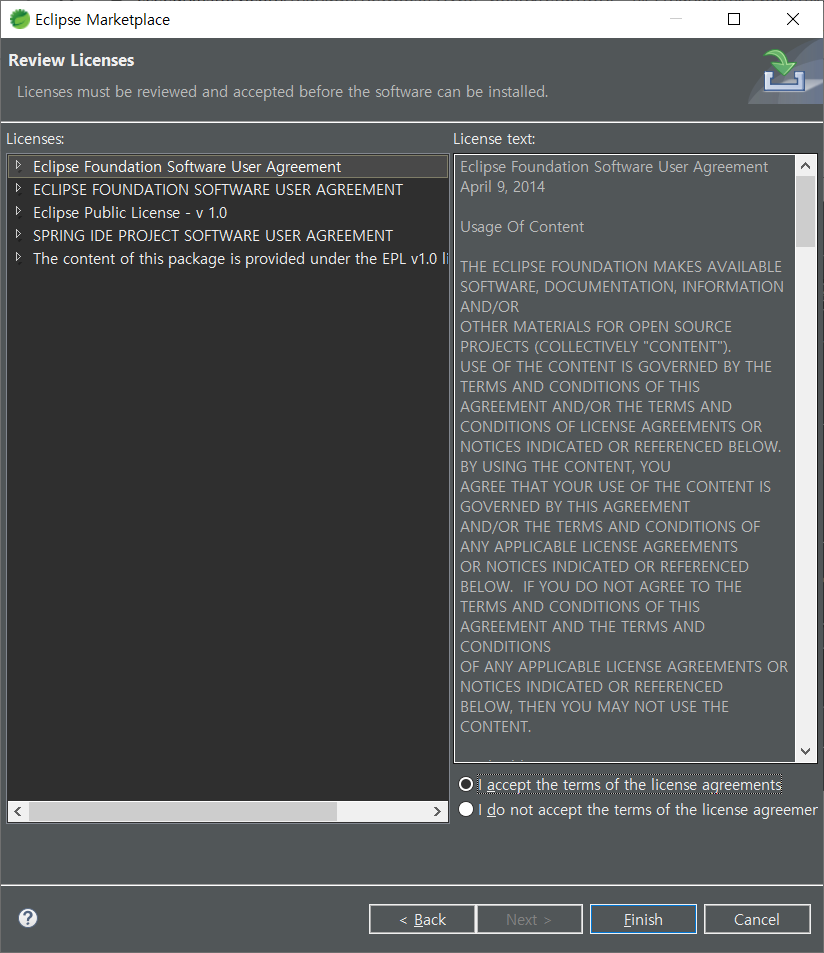
Task: Expand Eclipse Foundation Software User Agreement entry
Action: (x=19, y=165)
